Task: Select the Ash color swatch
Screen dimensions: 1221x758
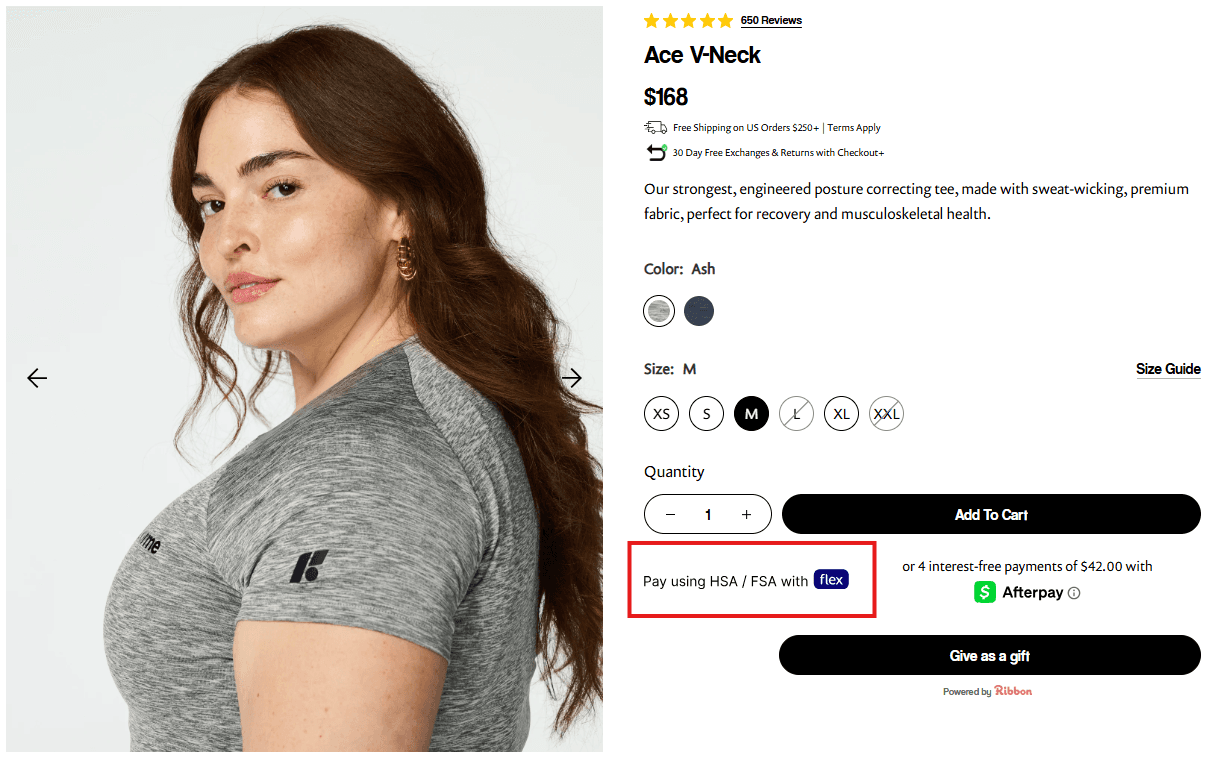Action: click(659, 311)
